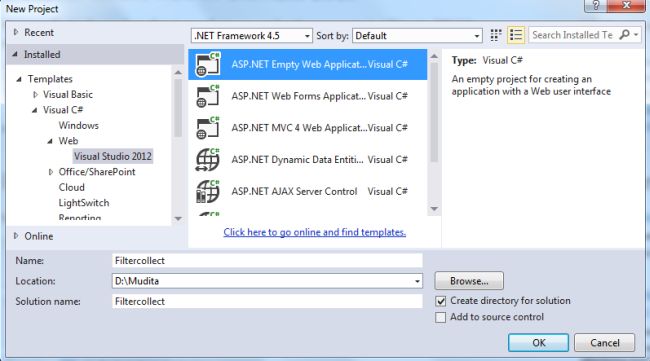Click the OK button
This screenshot has width=650, height=361.
(x=538, y=343)
